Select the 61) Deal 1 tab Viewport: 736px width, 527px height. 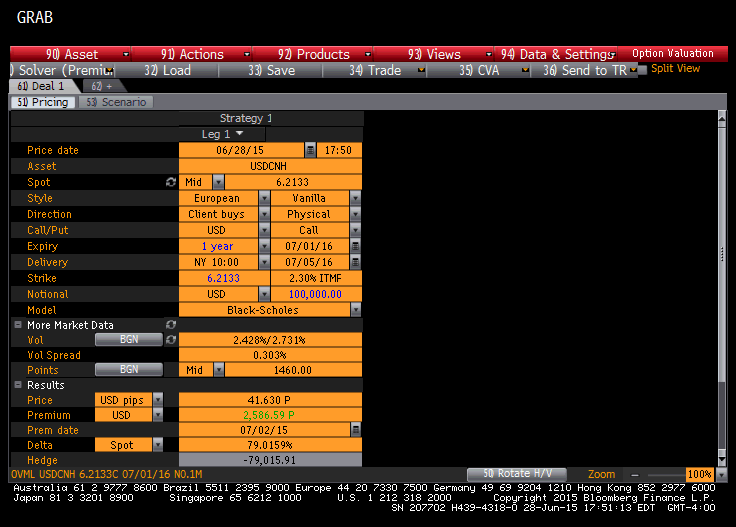pyautogui.click(x=41, y=86)
